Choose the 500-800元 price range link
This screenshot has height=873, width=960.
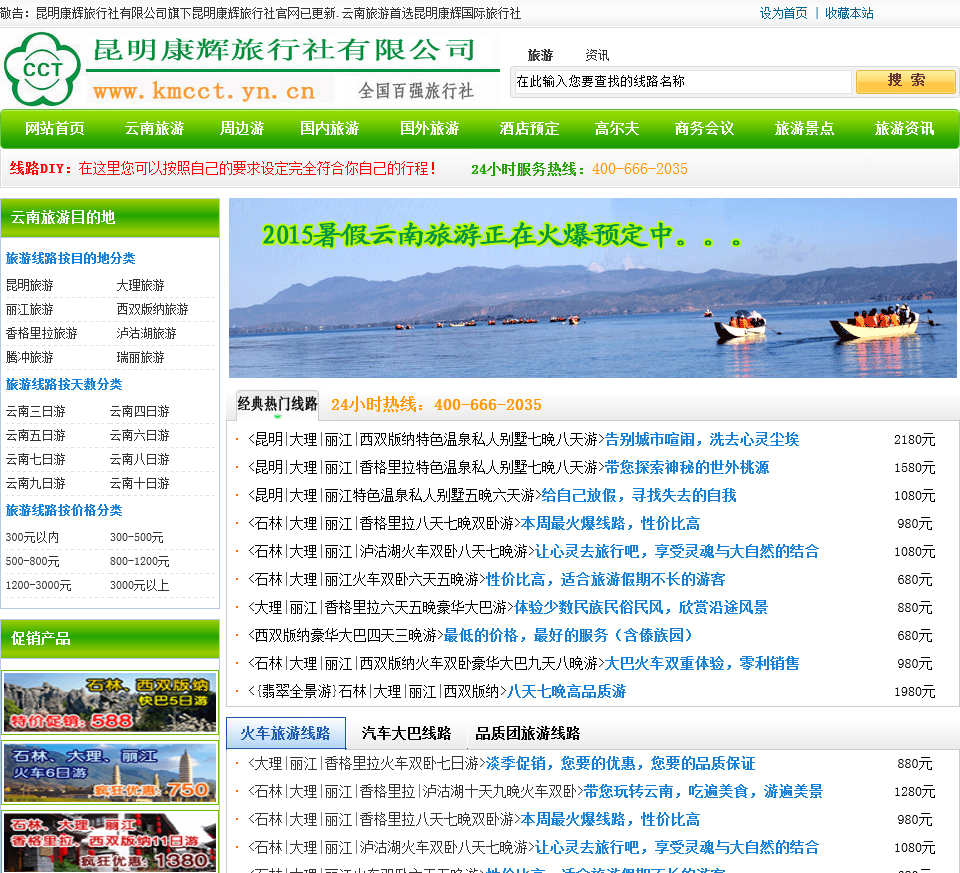pyautogui.click(x=32, y=562)
